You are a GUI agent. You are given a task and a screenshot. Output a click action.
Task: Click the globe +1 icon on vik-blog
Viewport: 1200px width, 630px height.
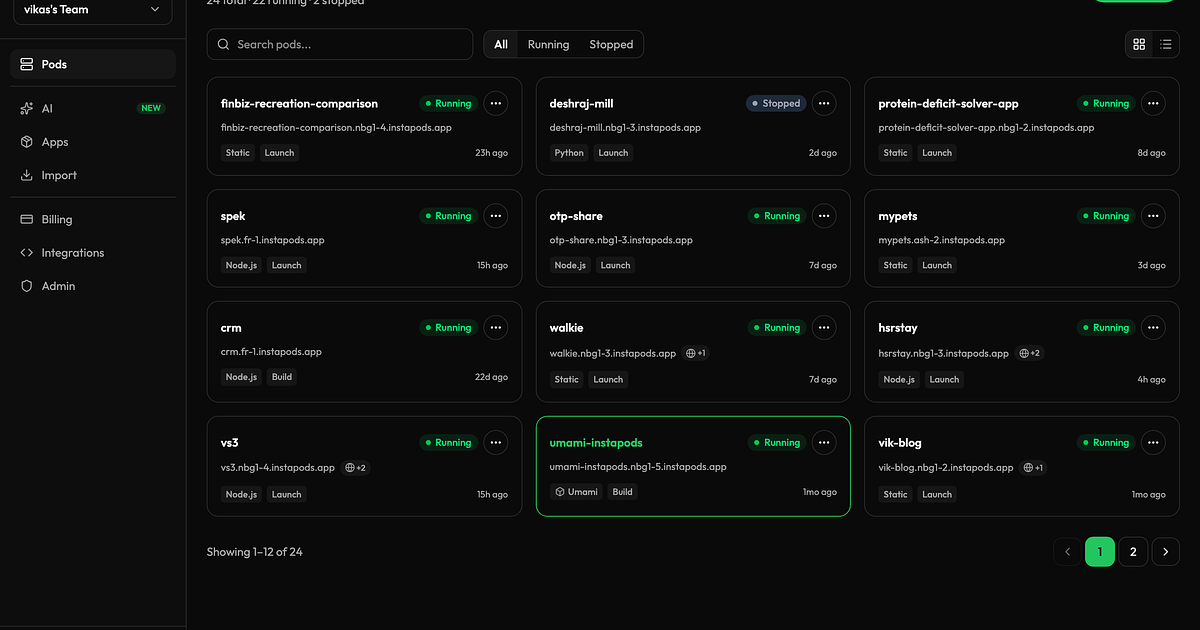coord(1033,468)
